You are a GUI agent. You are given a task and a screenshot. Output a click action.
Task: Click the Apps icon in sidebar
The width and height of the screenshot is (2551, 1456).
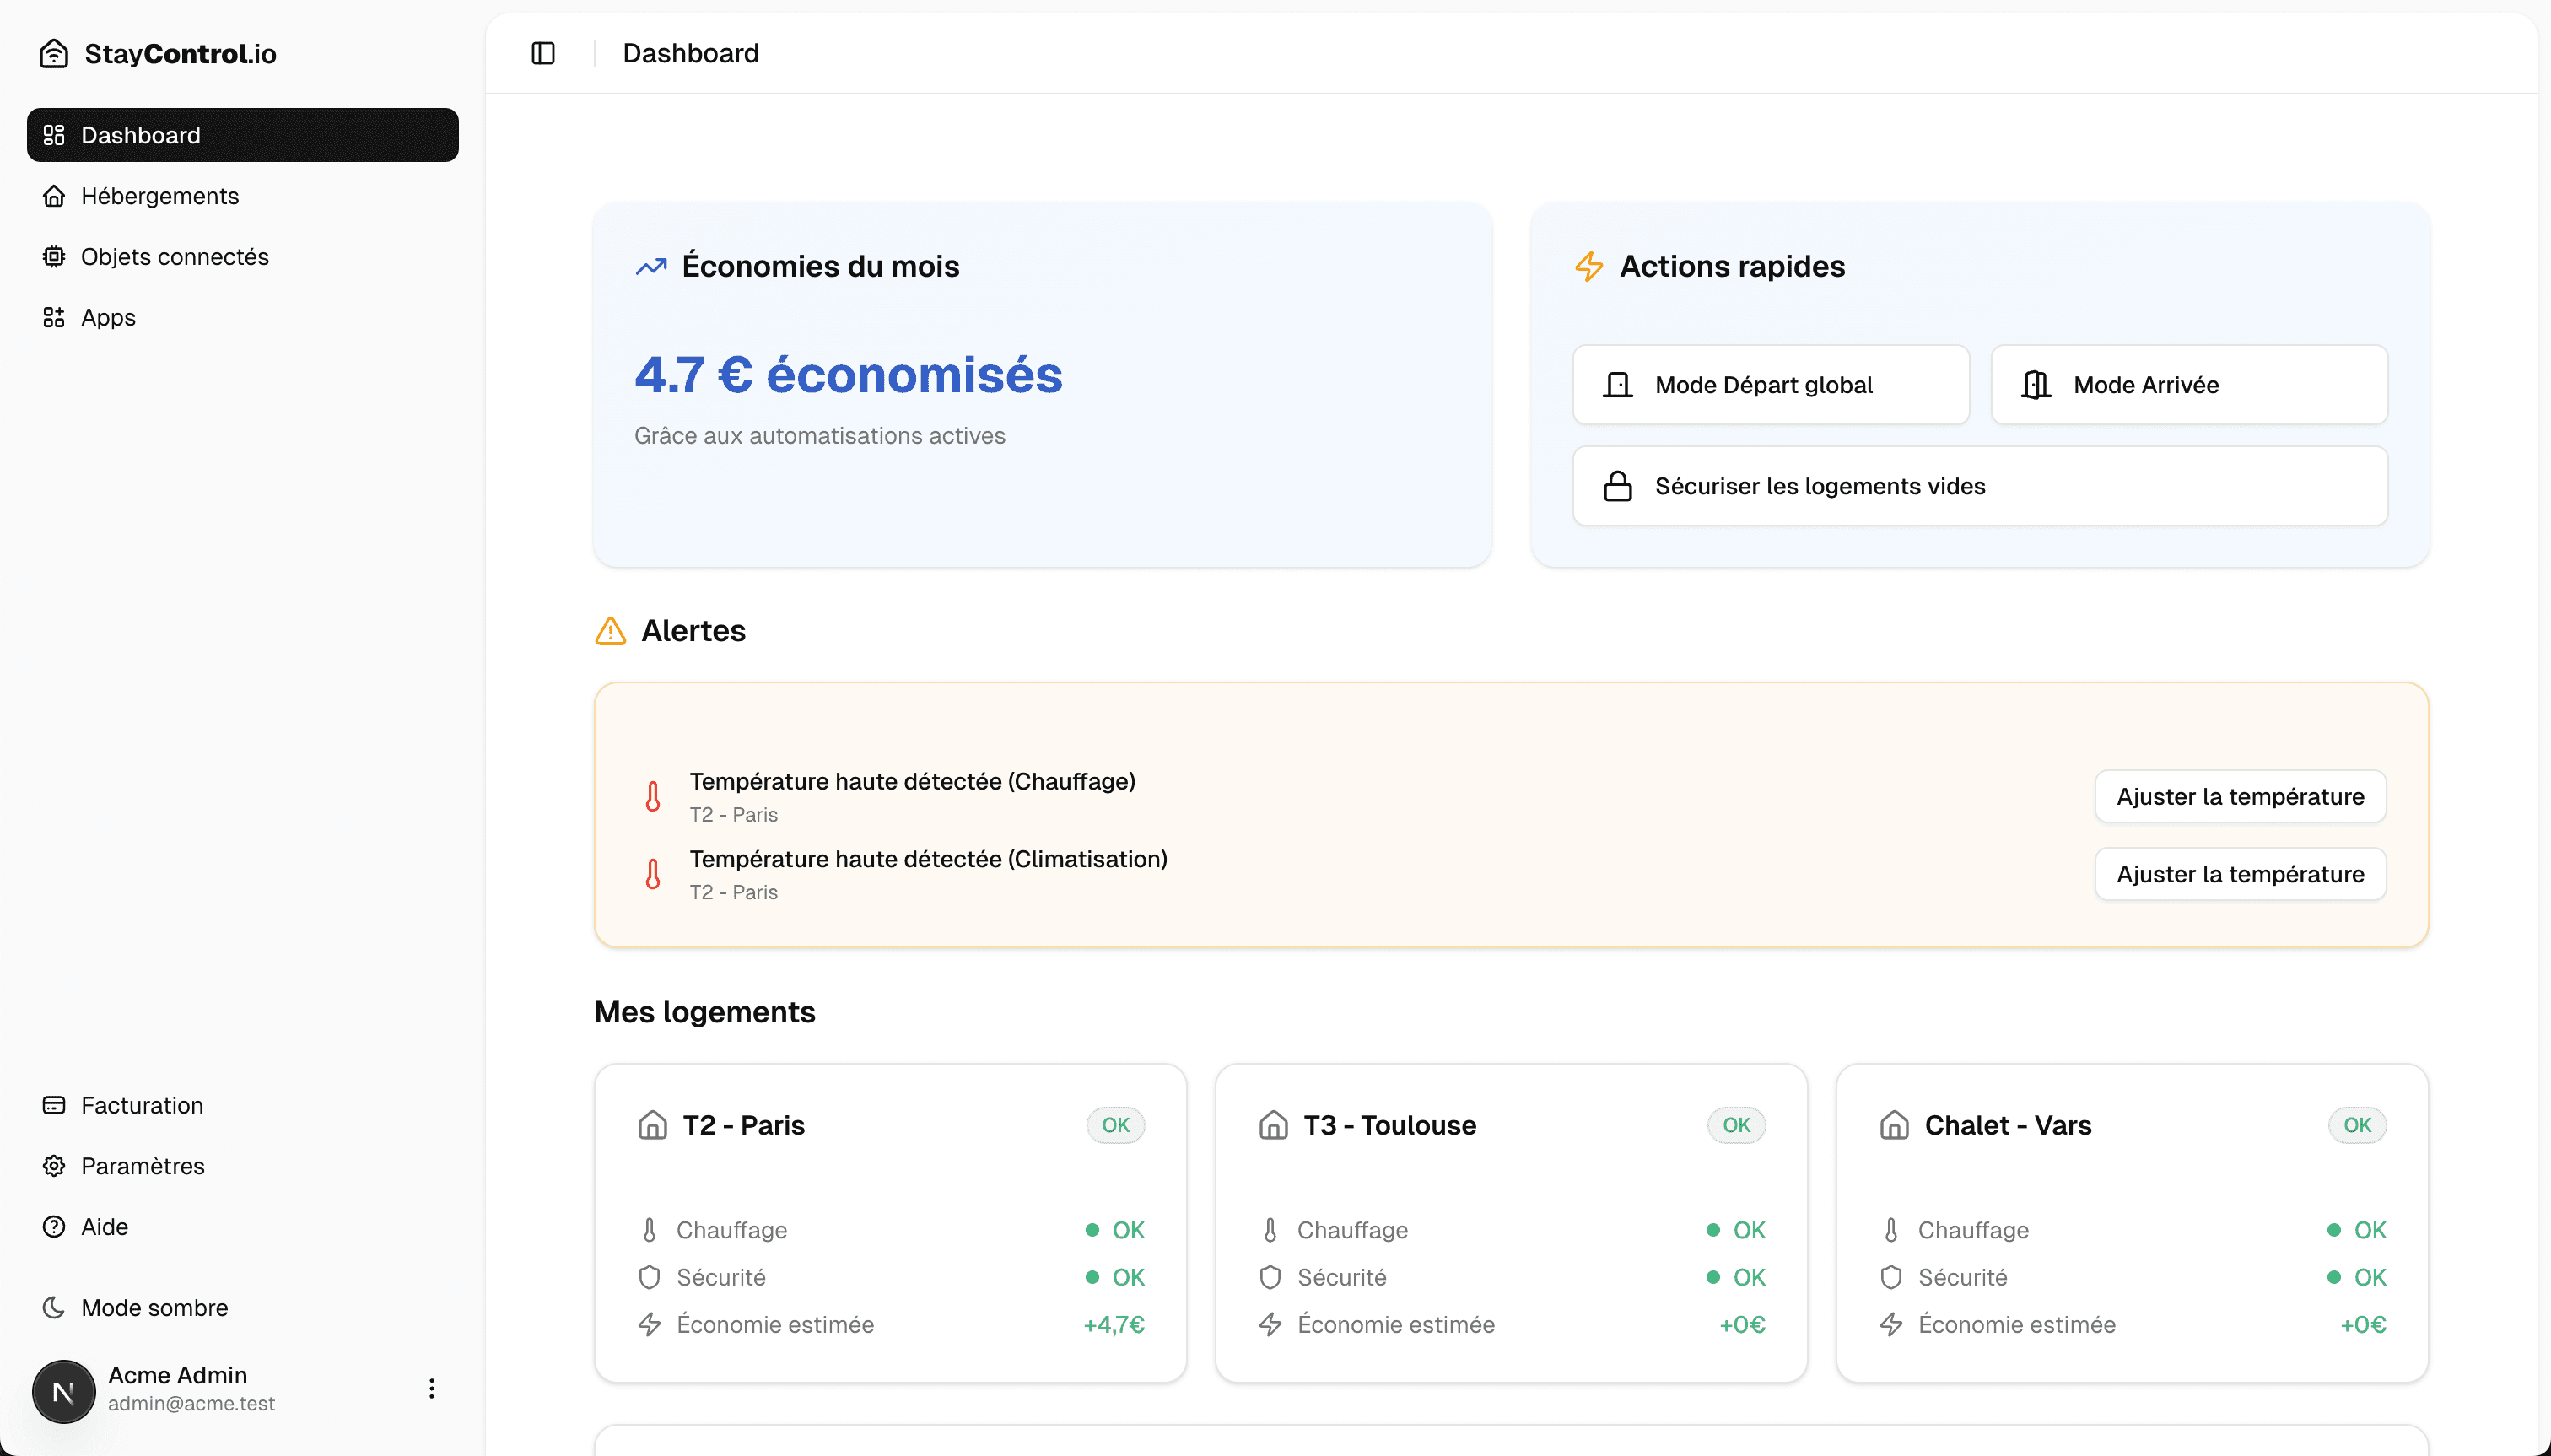pyautogui.click(x=55, y=317)
